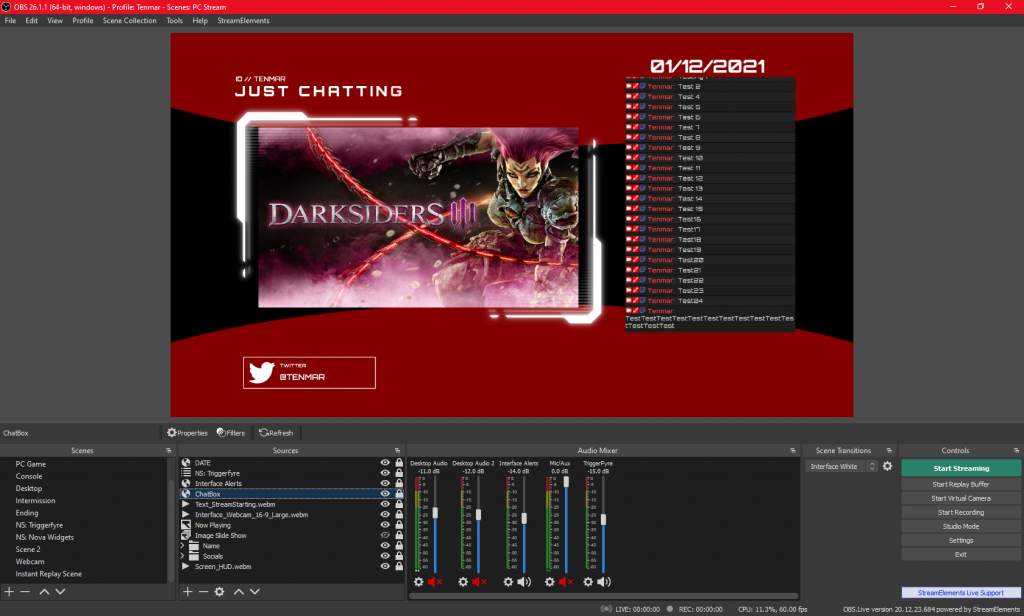Remove selected scene with minus icon
The height and width of the screenshot is (616, 1024).
pos(25,591)
